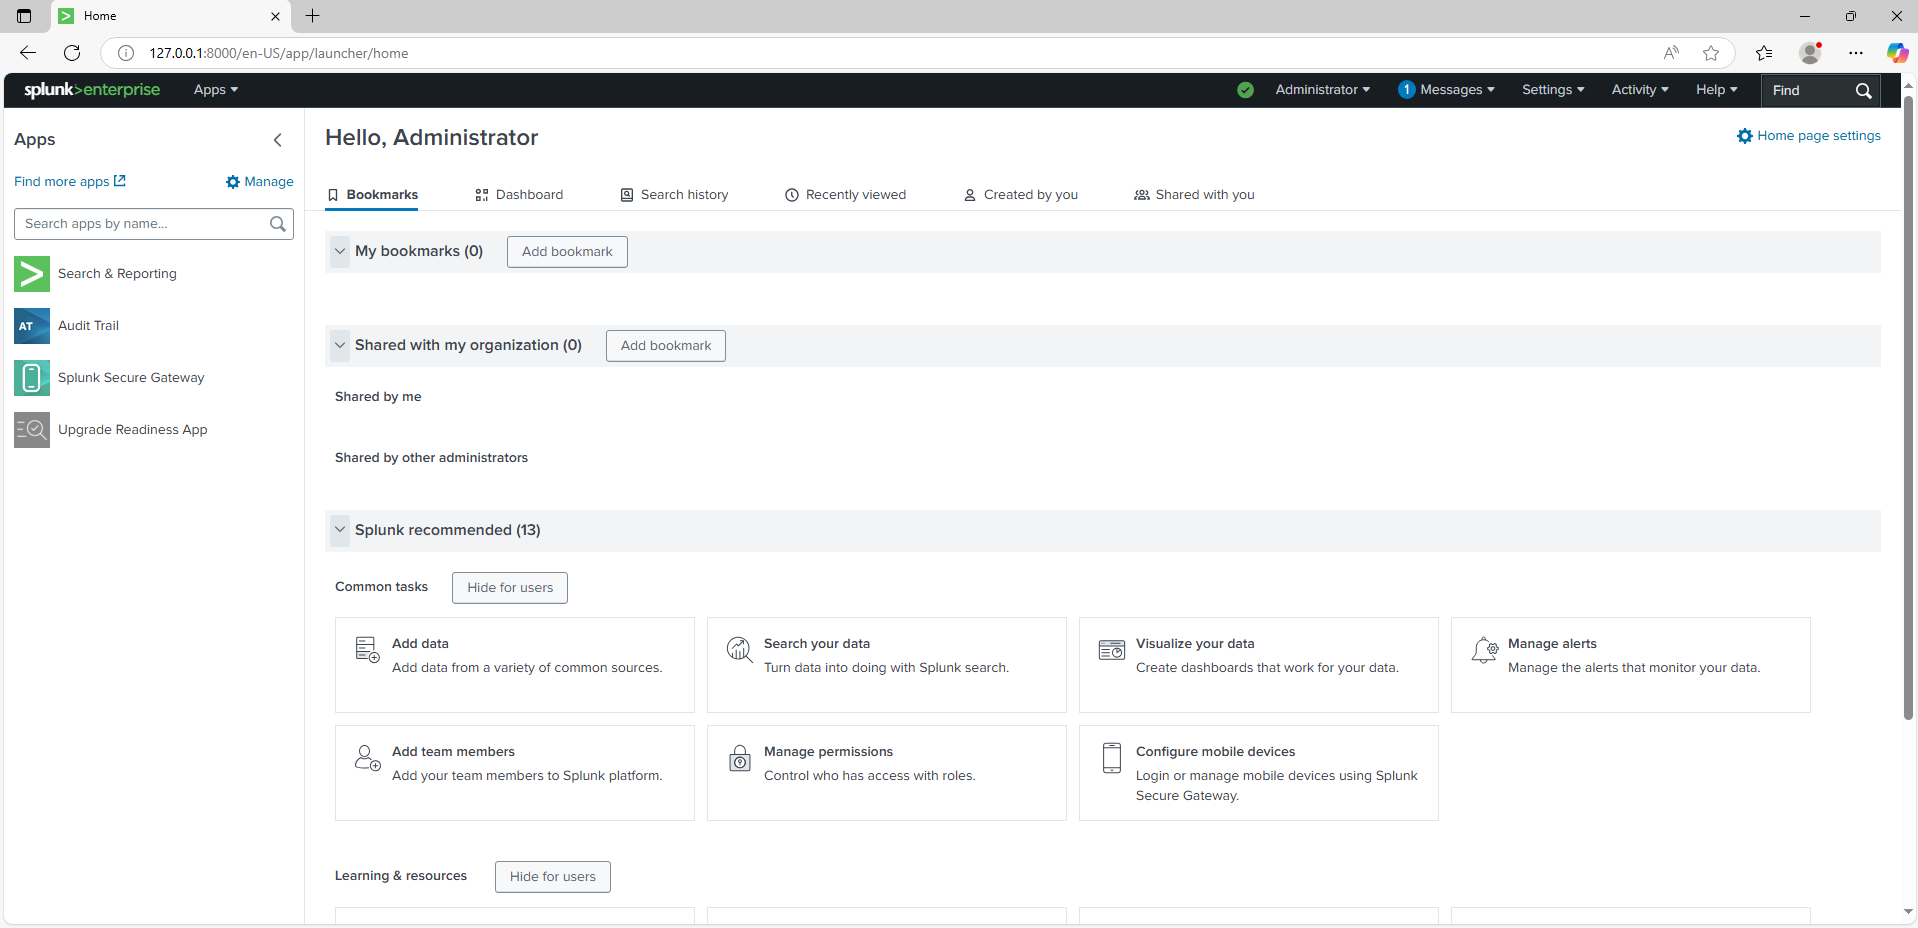Click Add bookmark beside Shared with my organization

(x=666, y=346)
